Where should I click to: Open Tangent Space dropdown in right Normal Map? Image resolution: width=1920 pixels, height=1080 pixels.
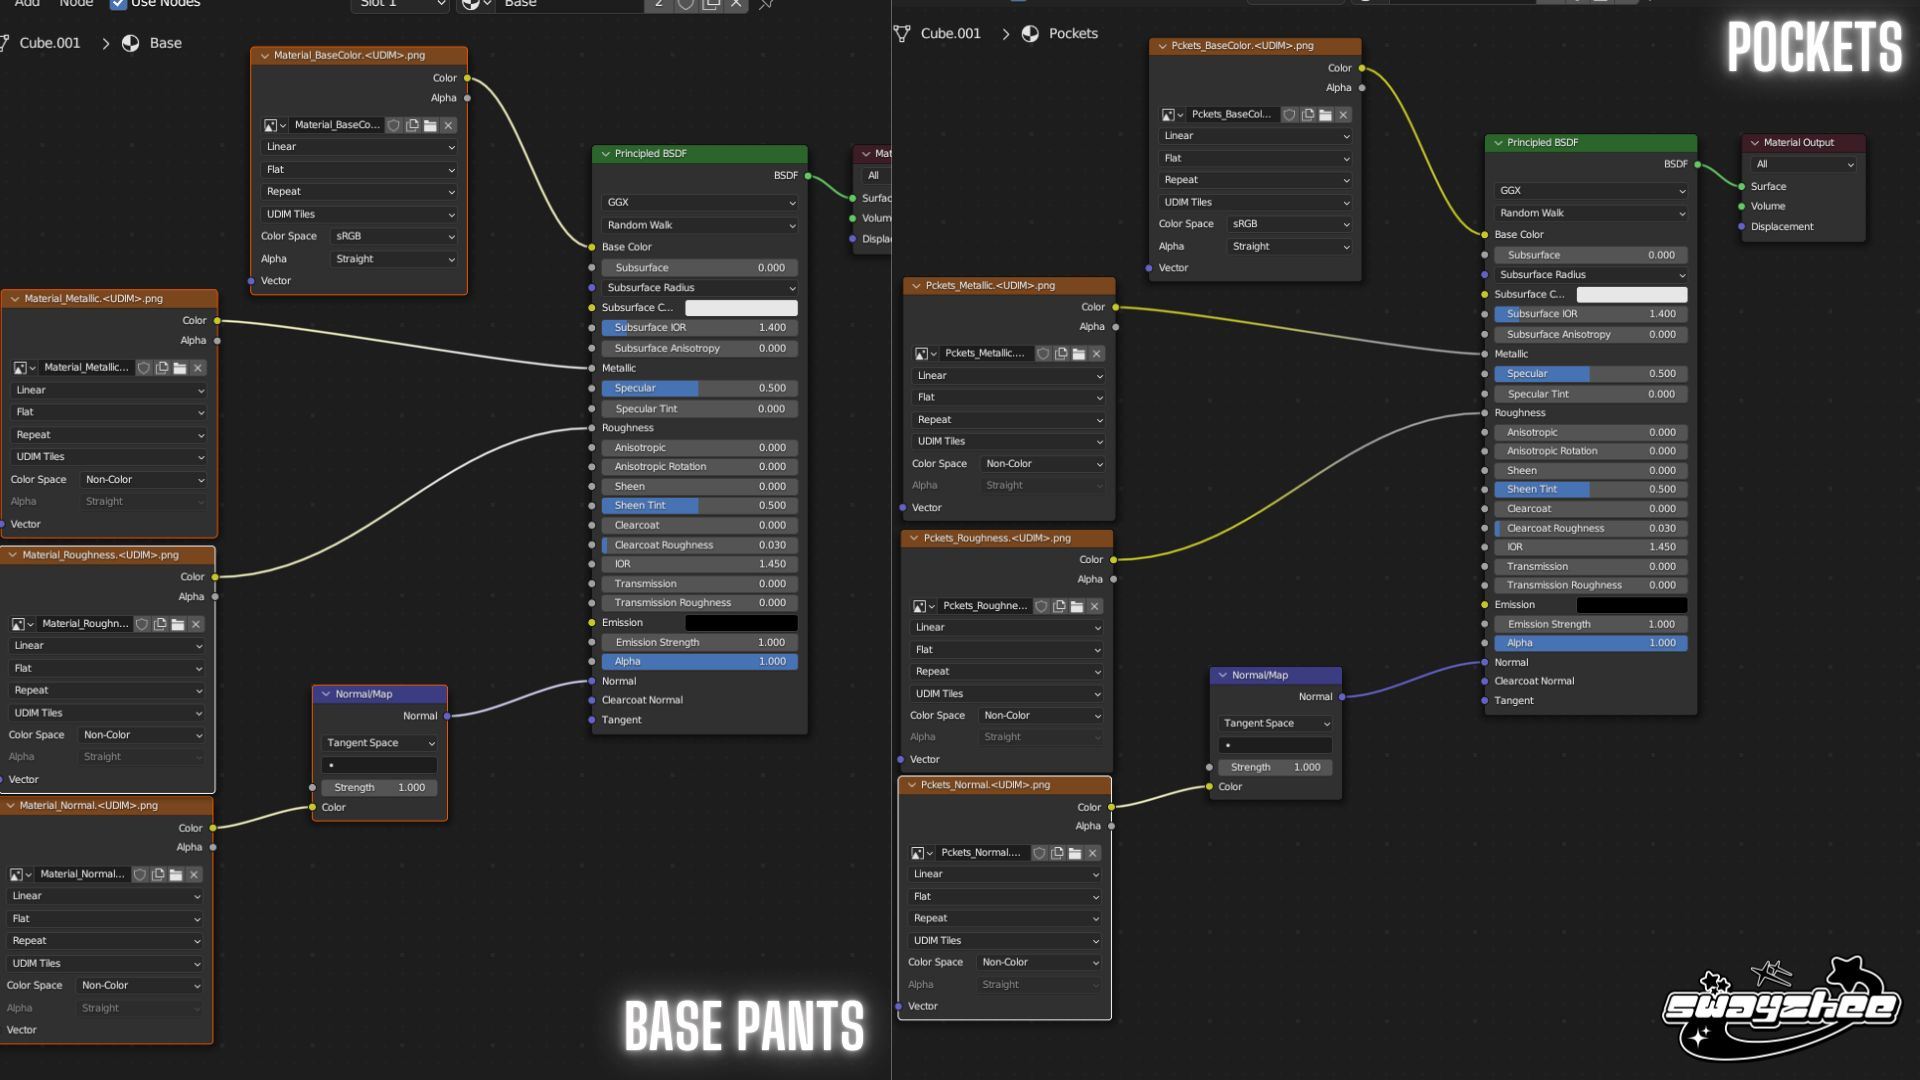point(1275,723)
